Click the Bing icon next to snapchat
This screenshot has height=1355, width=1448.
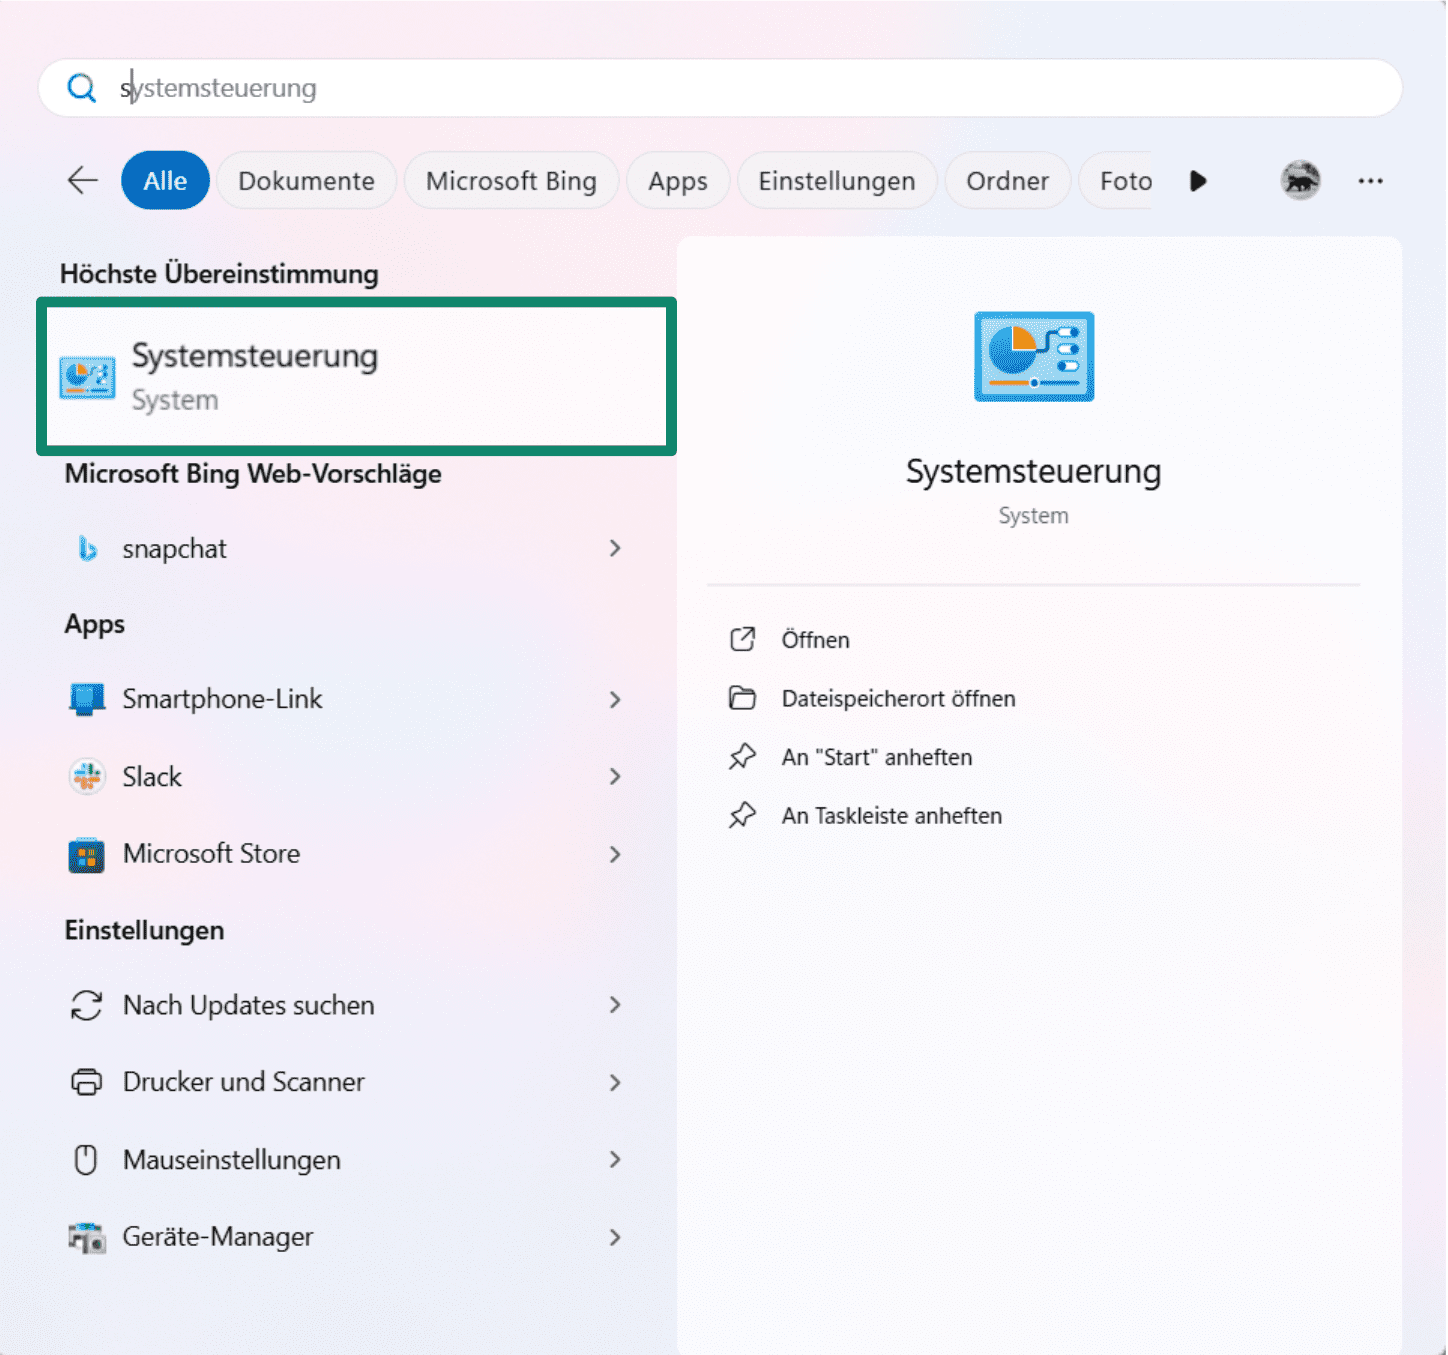click(x=88, y=548)
